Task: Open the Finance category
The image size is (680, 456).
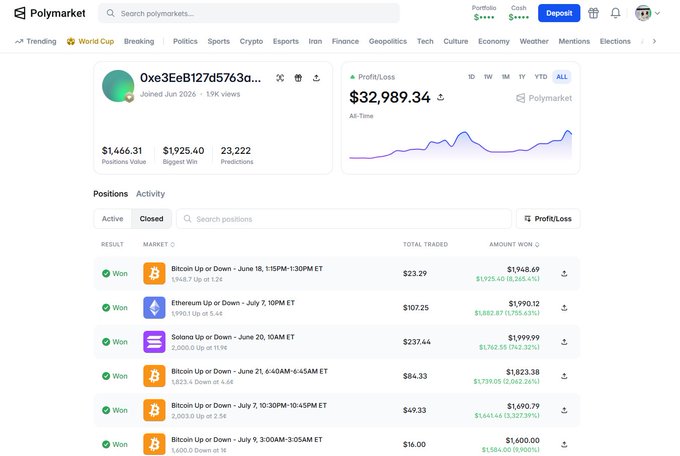Action: pyautogui.click(x=345, y=41)
